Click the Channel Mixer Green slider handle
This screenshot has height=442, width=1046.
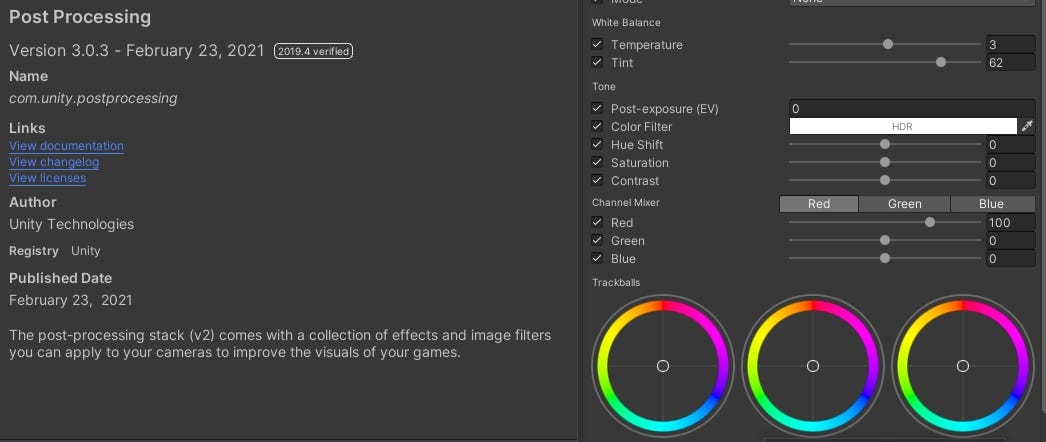click(885, 240)
